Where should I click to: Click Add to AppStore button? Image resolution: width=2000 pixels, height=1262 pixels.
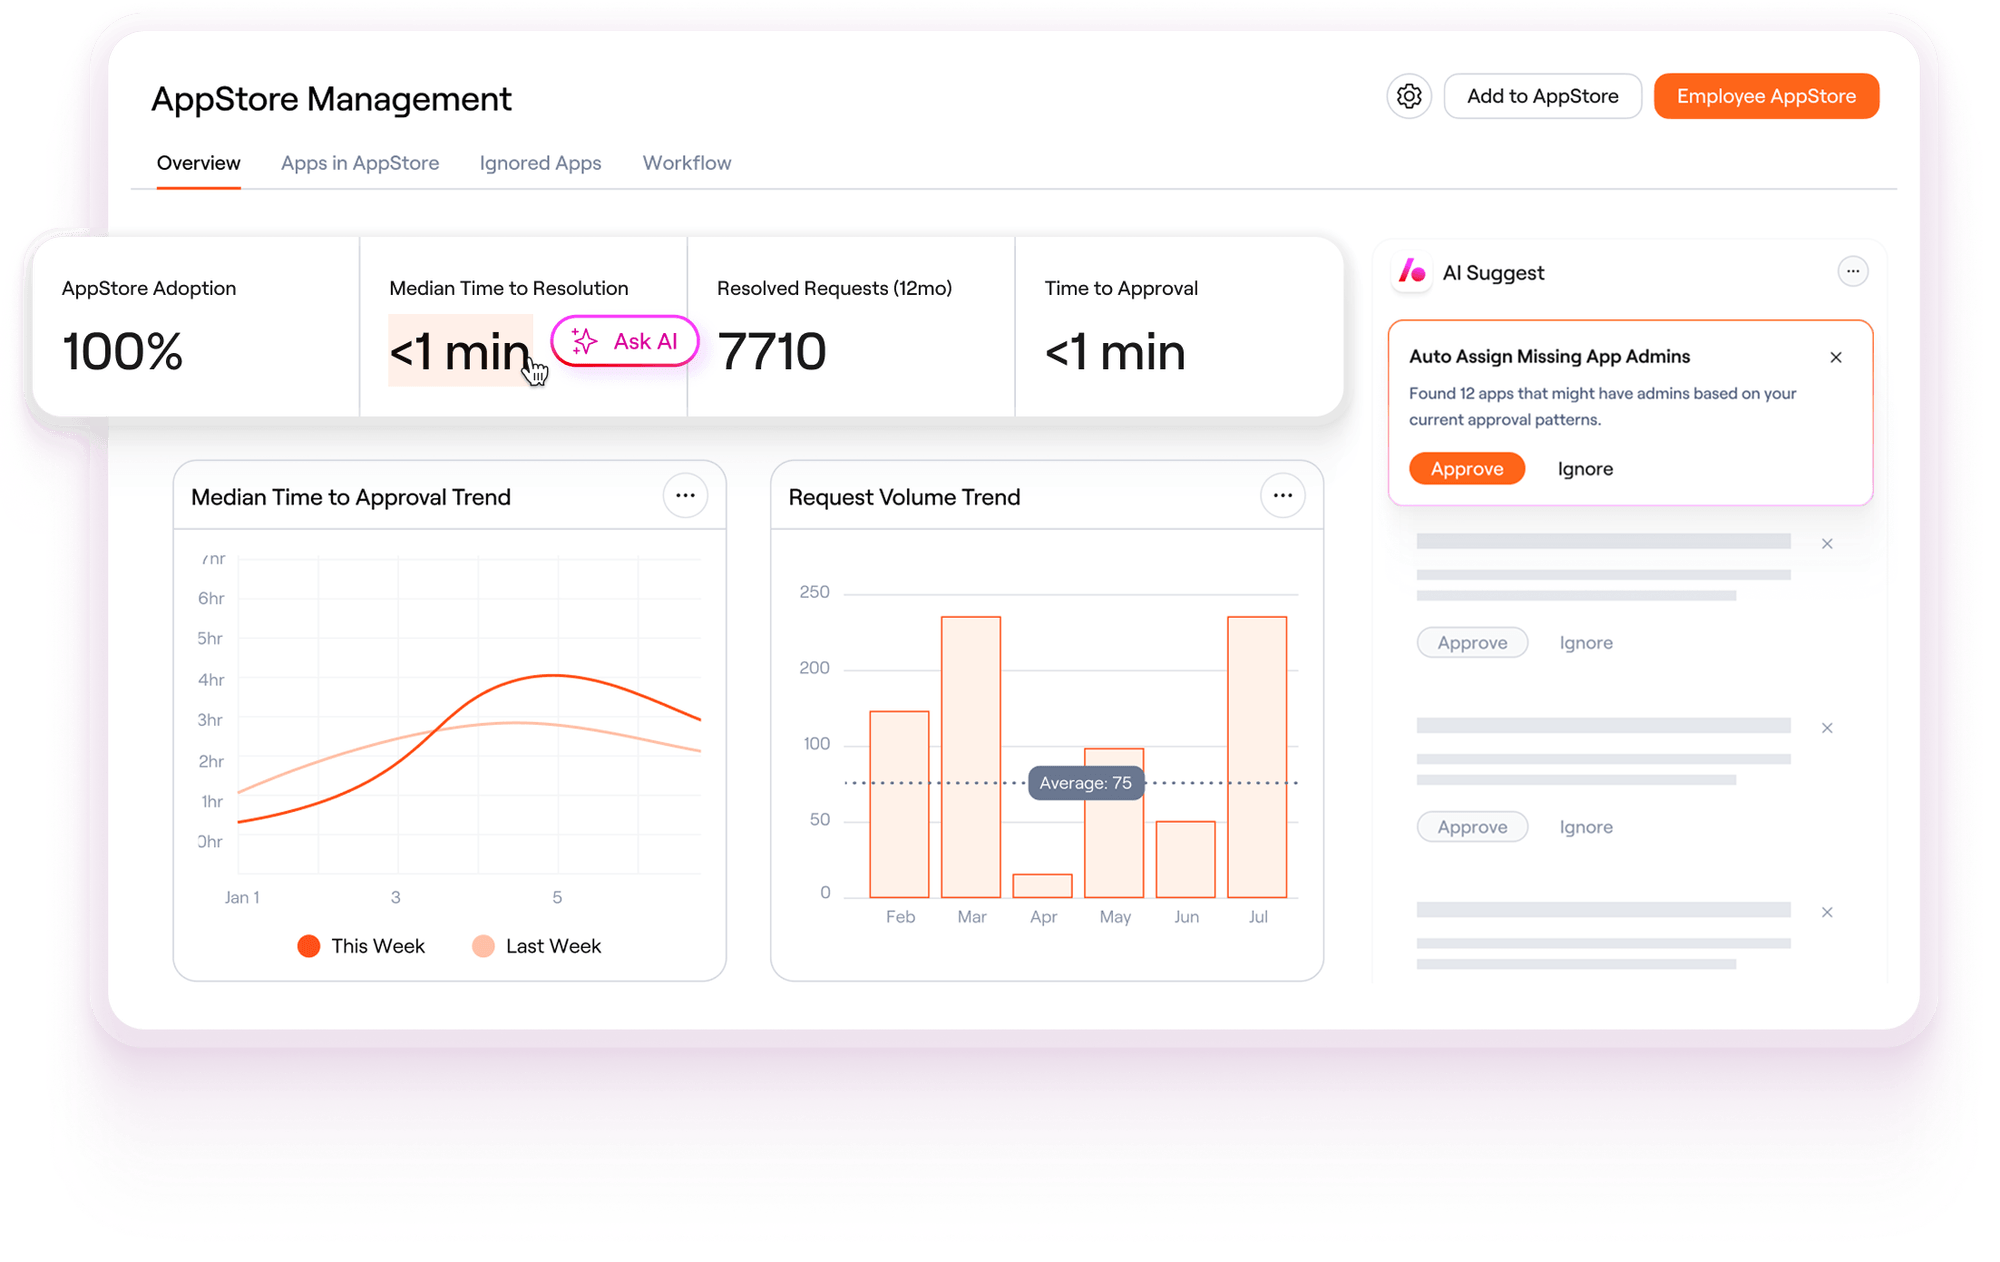coord(1542,96)
